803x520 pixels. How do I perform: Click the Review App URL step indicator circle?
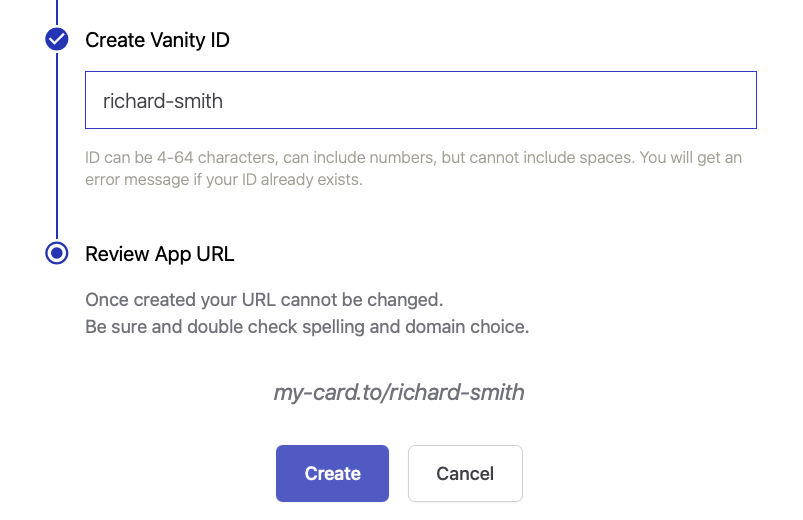[x=57, y=253]
